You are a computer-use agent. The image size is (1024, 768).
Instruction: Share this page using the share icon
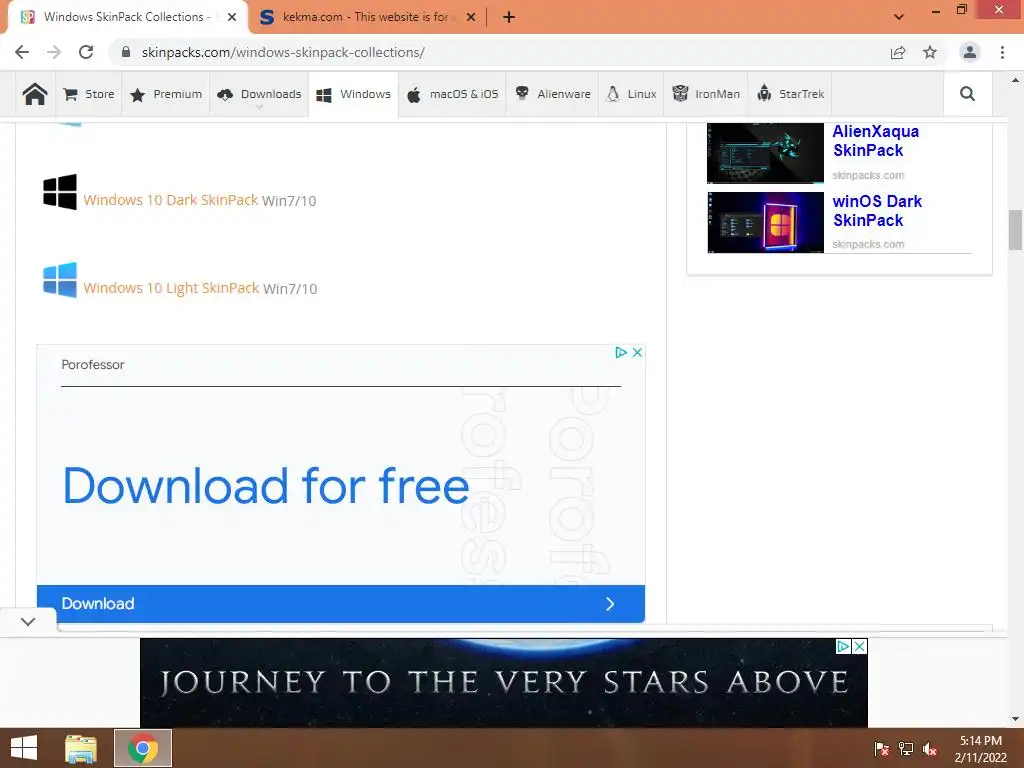(x=898, y=52)
